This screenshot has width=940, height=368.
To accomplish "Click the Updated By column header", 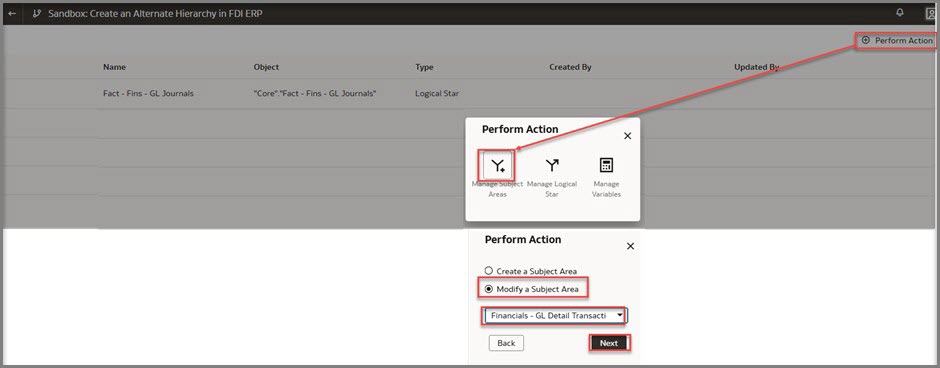I will (757, 67).
